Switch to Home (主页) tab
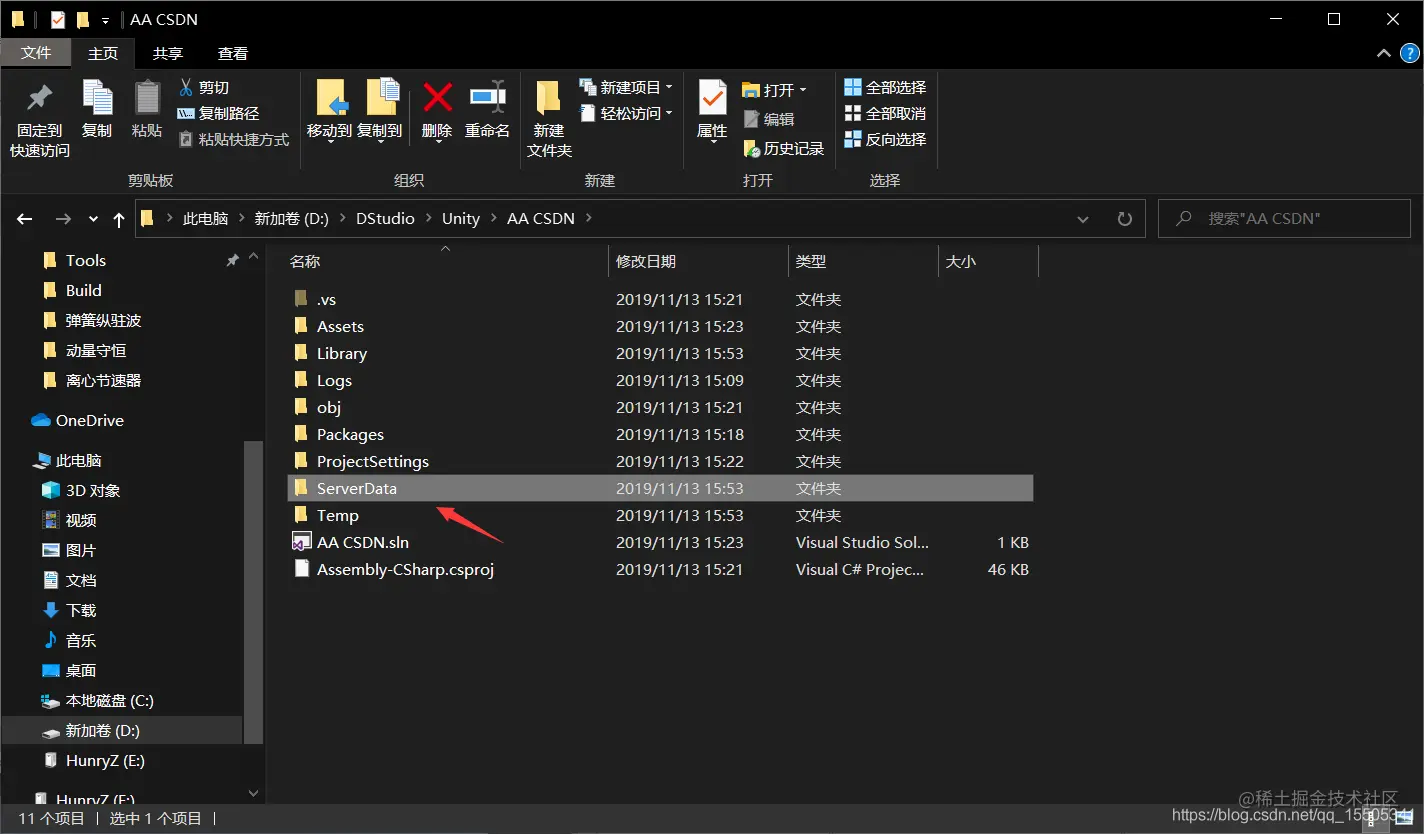Viewport: 1424px width, 834px height. (x=103, y=53)
